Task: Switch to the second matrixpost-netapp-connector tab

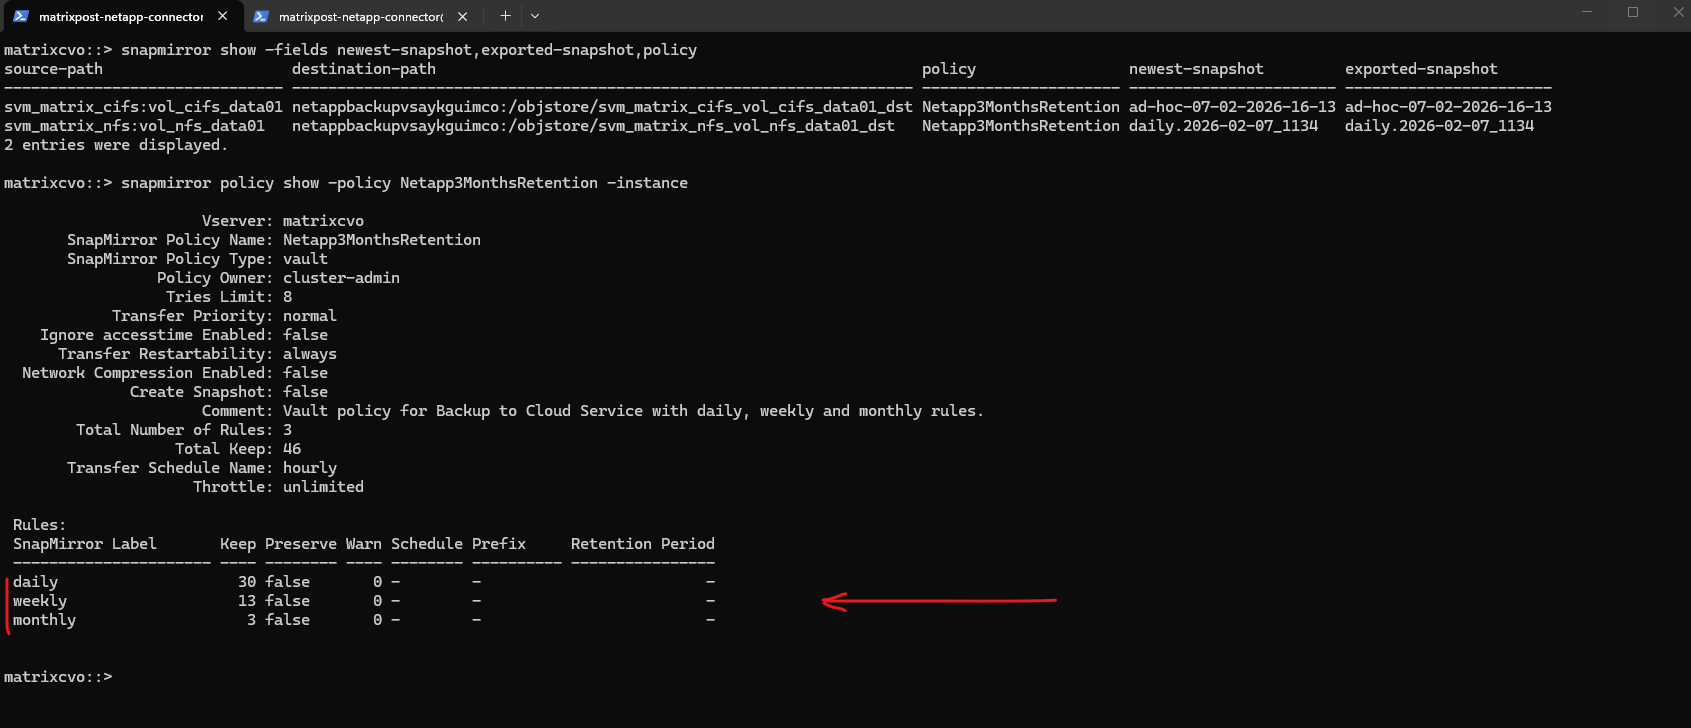Action: pyautogui.click(x=360, y=16)
